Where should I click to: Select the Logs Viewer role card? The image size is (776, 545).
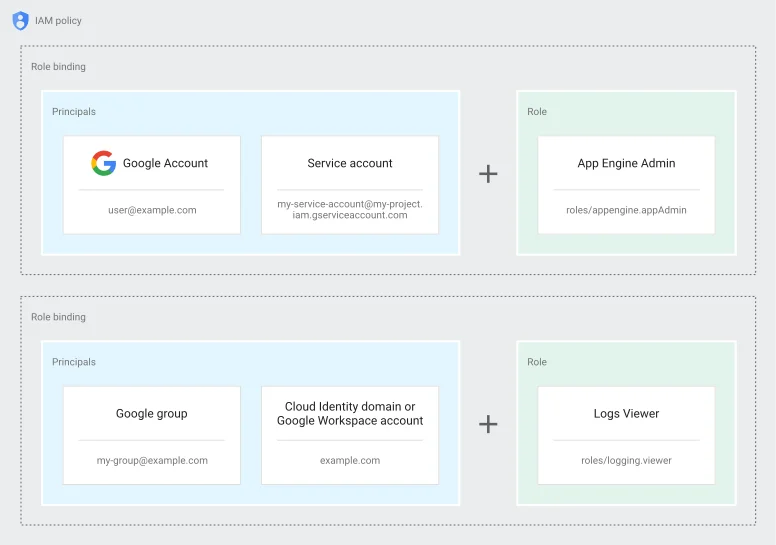(626, 435)
